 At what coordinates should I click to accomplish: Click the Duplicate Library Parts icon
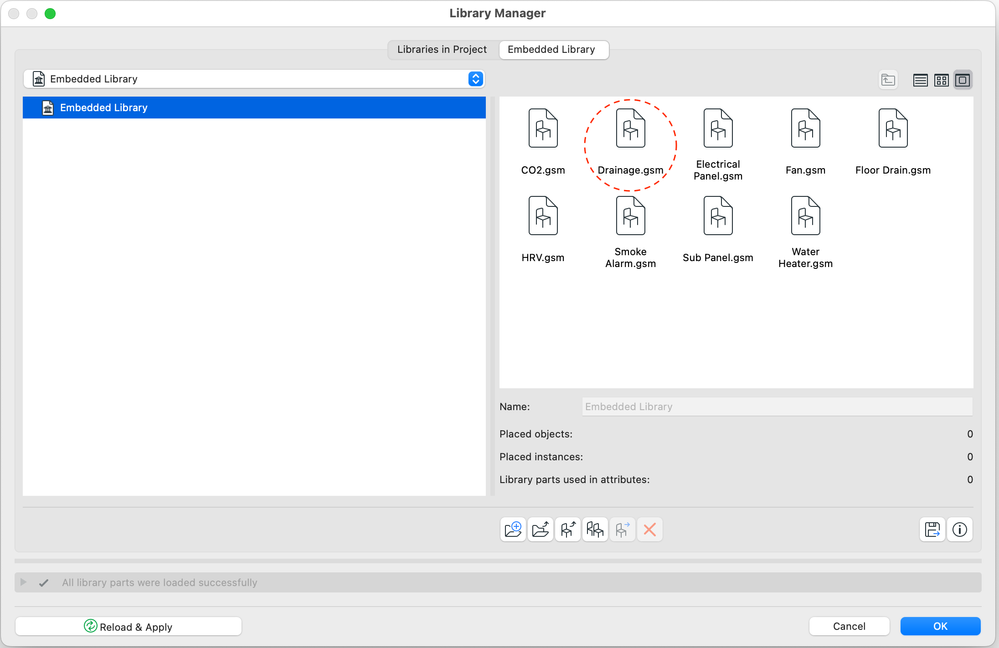click(594, 529)
